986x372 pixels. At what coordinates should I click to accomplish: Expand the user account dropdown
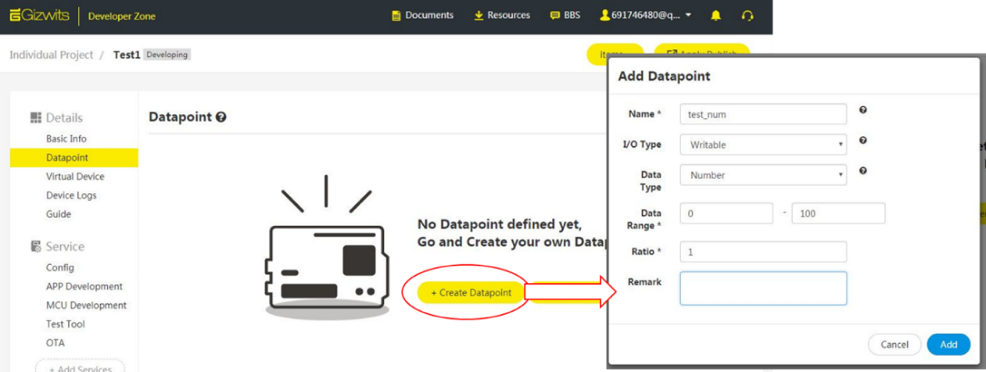pos(646,15)
